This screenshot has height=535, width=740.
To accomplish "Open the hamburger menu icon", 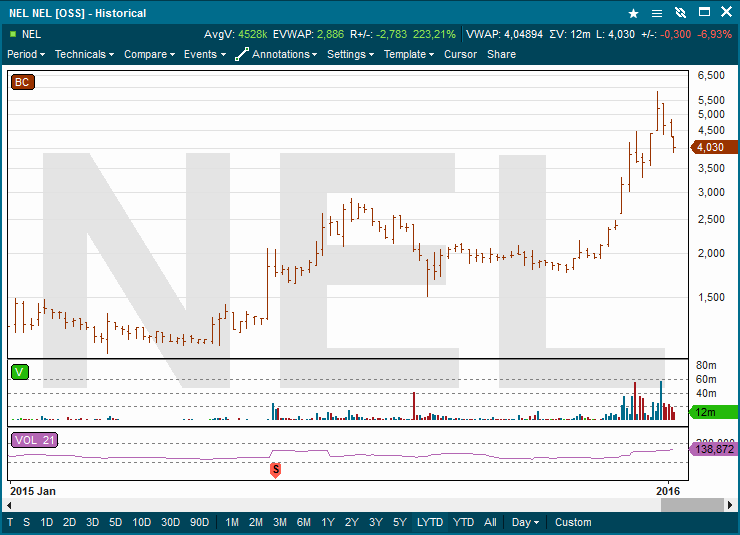I will (x=656, y=13).
